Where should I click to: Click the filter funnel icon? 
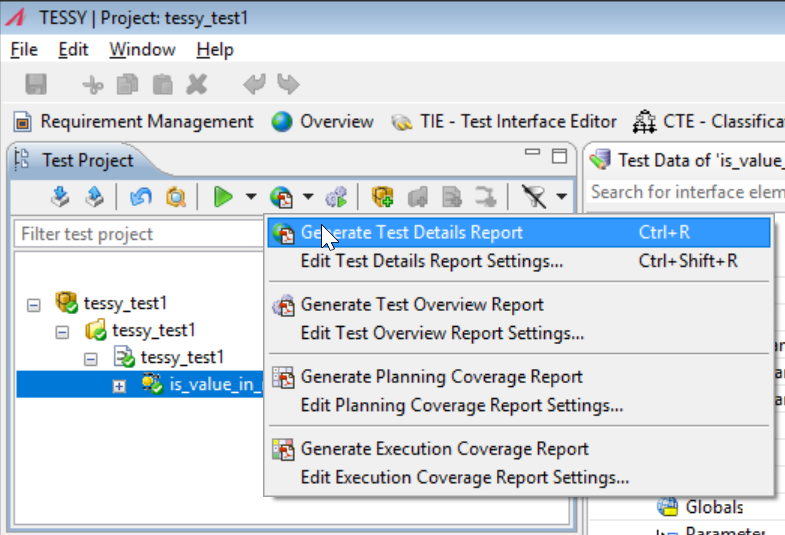click(x=534, y=197)
